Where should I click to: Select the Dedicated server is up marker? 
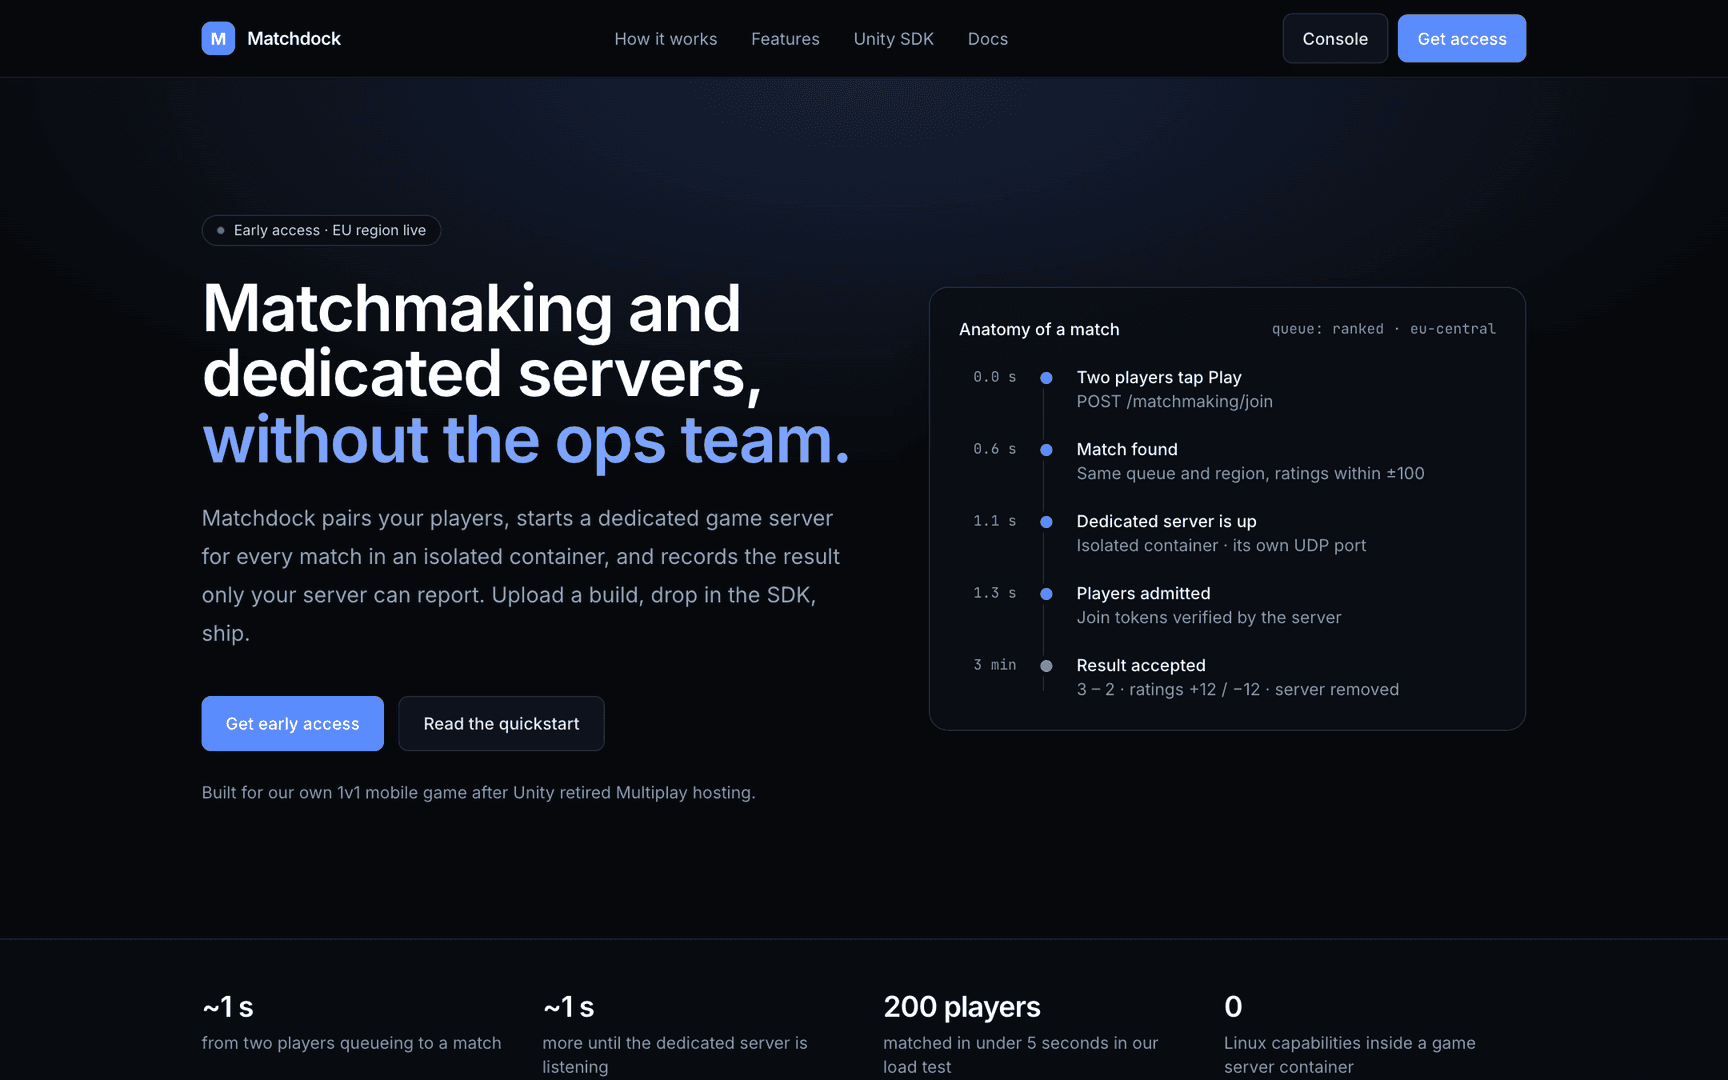(x=1046, y=522)
